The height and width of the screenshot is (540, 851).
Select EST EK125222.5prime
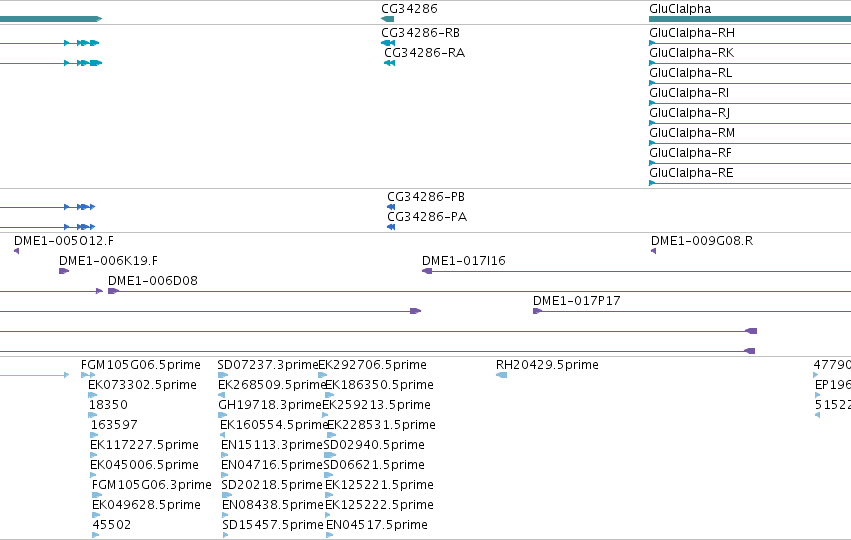click(x=379, y=505)
